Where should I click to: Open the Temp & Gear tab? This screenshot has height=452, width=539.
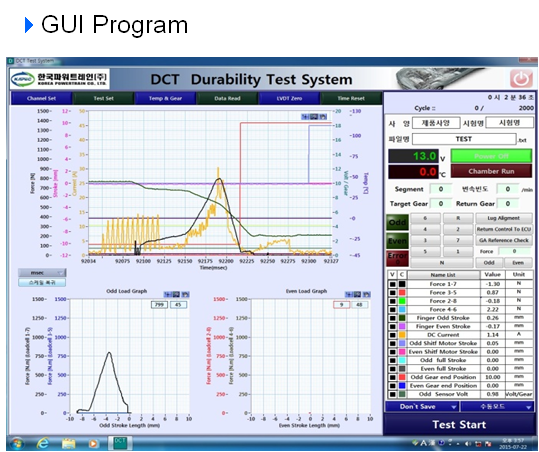(165, 98)
